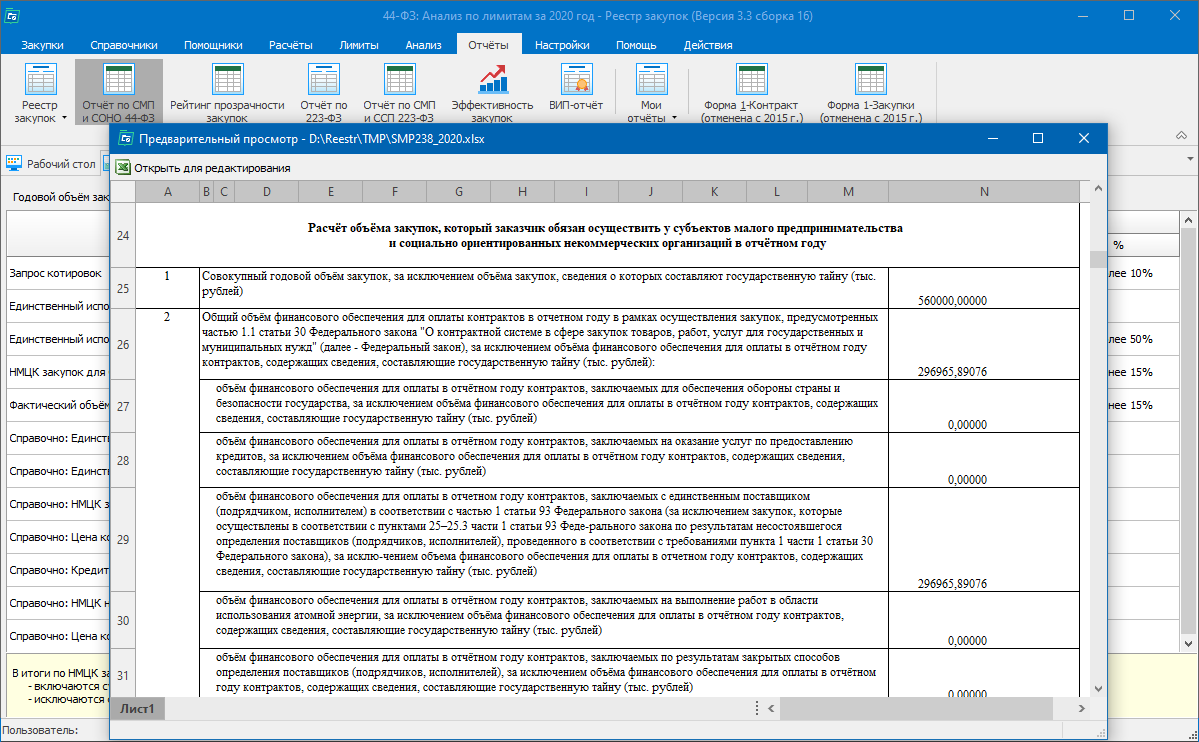Open the Анализ ribbon tab
The image size is (1199, 742).
tap(424, 45)
